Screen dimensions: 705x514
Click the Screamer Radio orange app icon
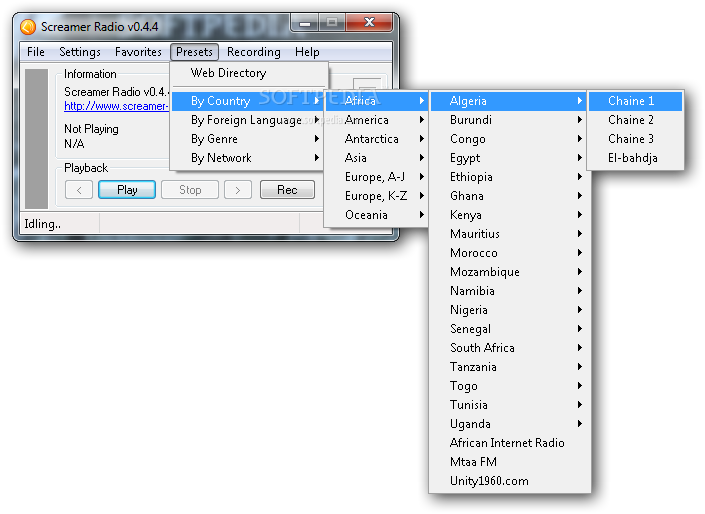(28, 27)
